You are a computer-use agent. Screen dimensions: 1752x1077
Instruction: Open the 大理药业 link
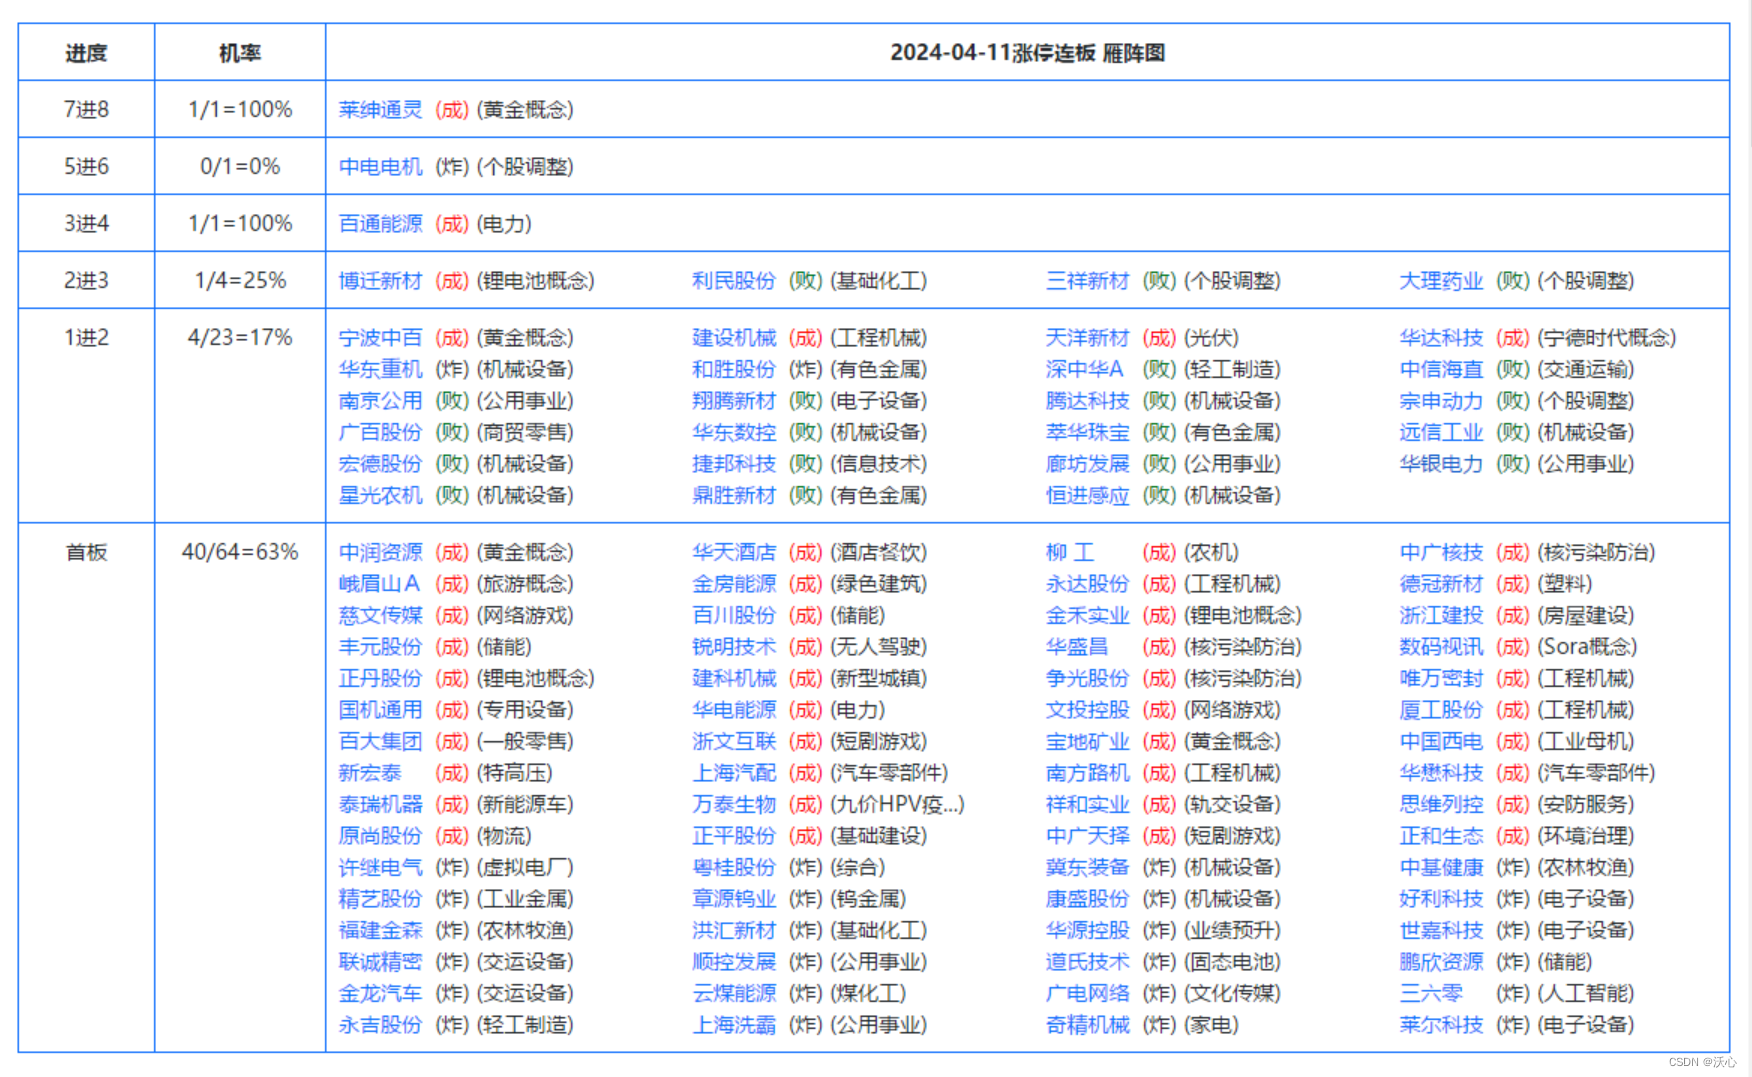1441,281
